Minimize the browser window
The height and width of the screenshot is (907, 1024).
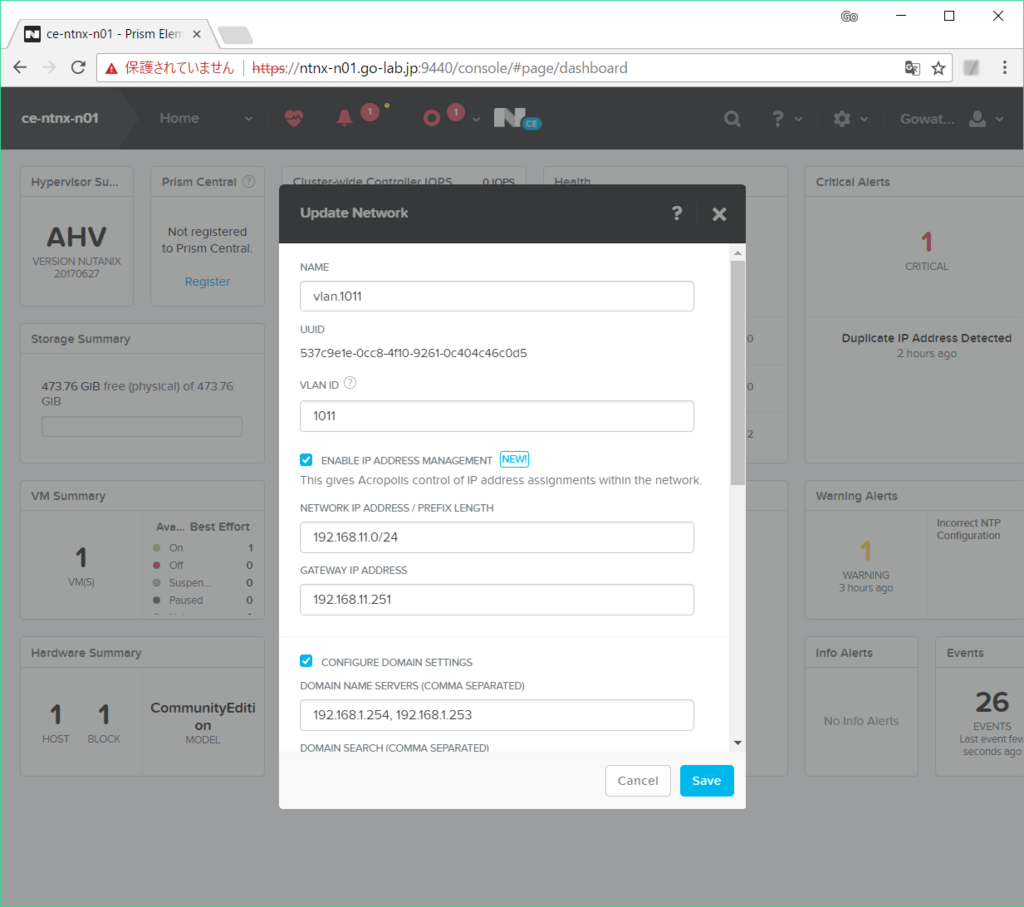(901, 16)
